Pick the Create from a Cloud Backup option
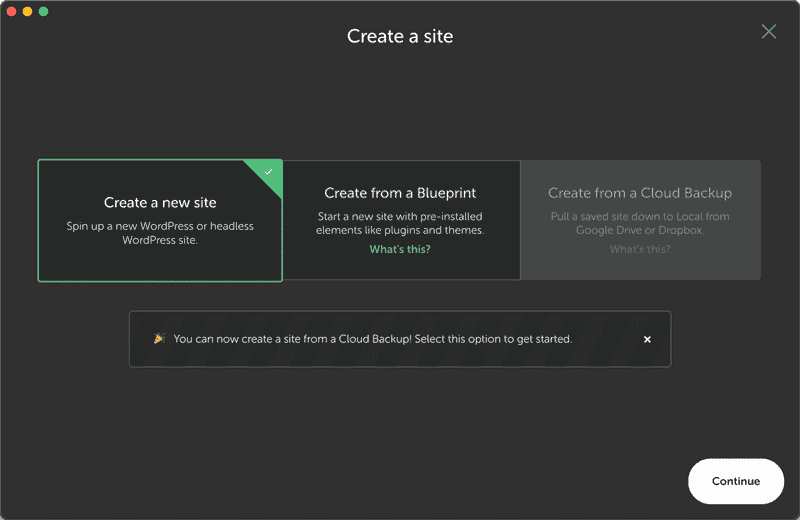The height and width of the screenshot is (520, 800). coord(640,220)
